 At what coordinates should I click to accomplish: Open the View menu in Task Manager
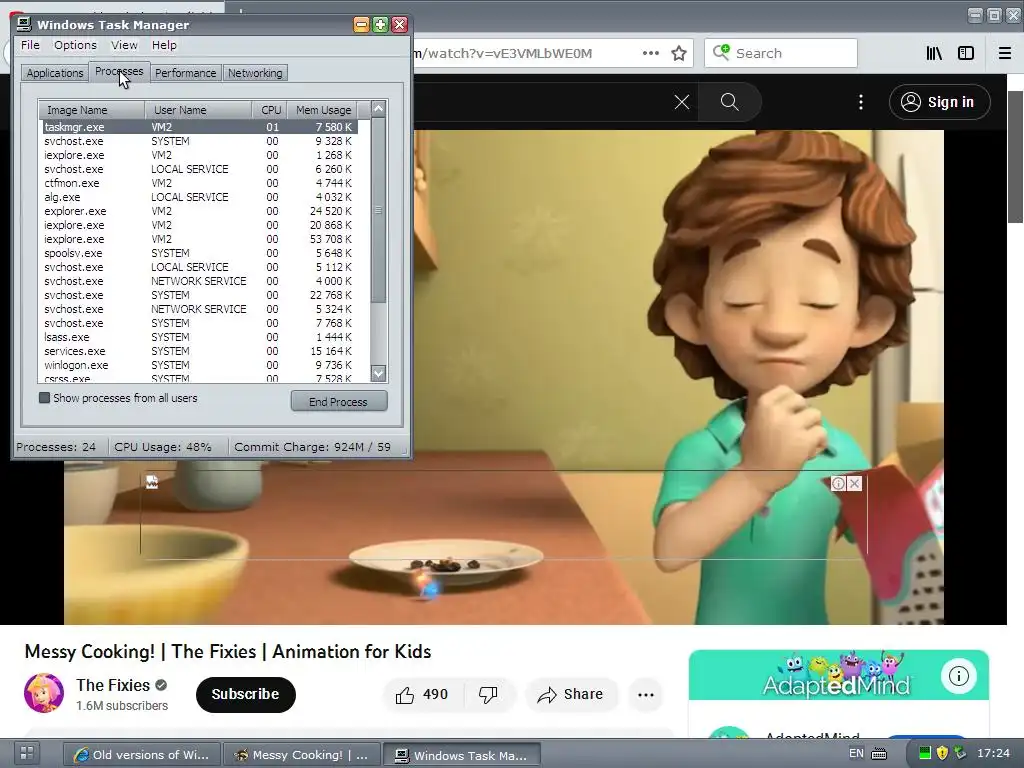tap(124, 45)
